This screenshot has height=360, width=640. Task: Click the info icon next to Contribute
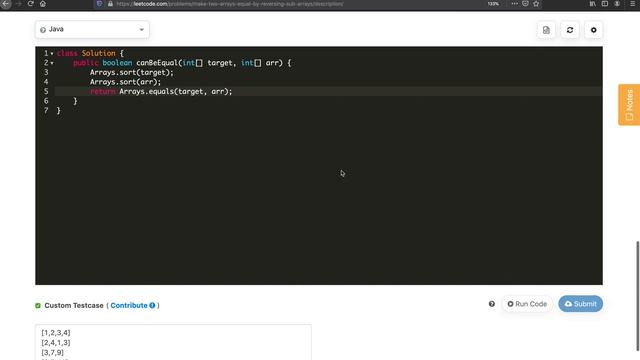coord(152,305)
